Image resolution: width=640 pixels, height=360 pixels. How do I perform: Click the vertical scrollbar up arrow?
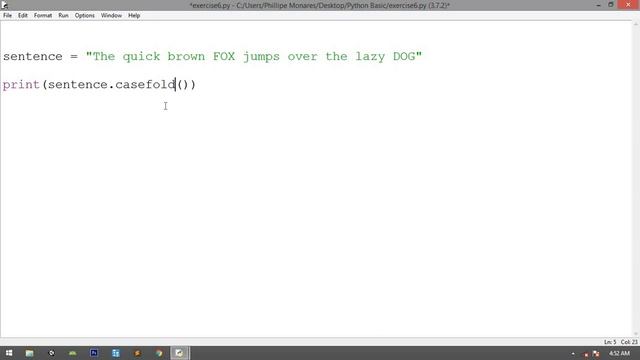pos(636,24)
